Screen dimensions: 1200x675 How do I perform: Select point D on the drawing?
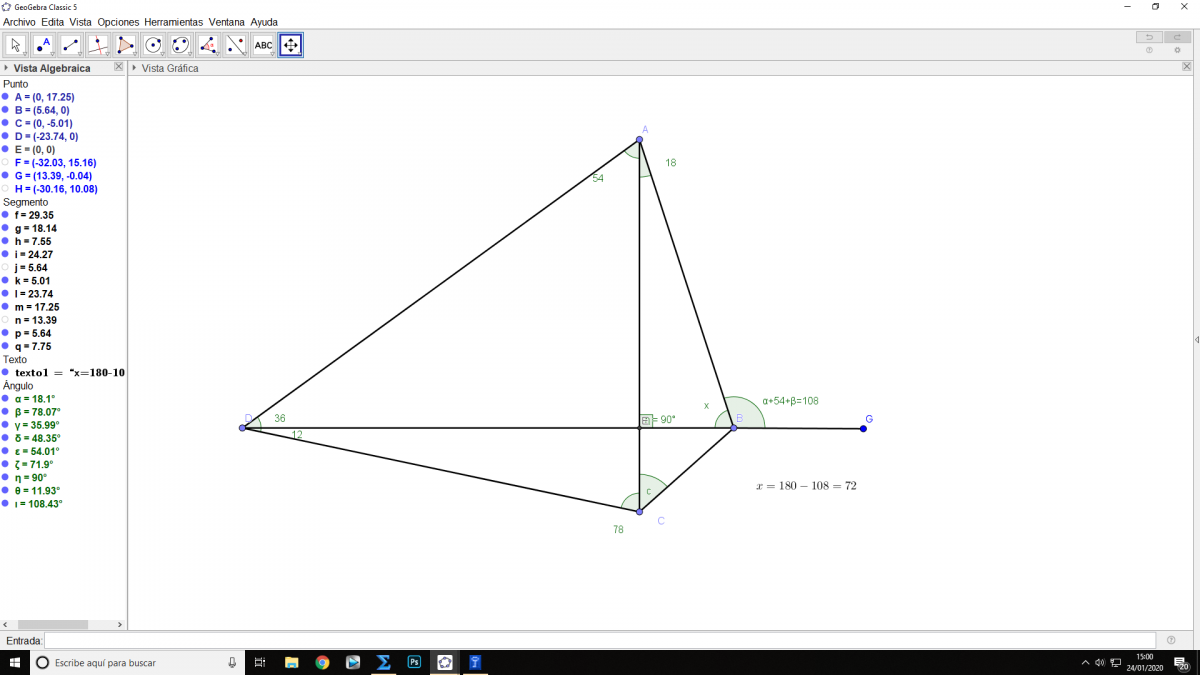pos(242,428)
